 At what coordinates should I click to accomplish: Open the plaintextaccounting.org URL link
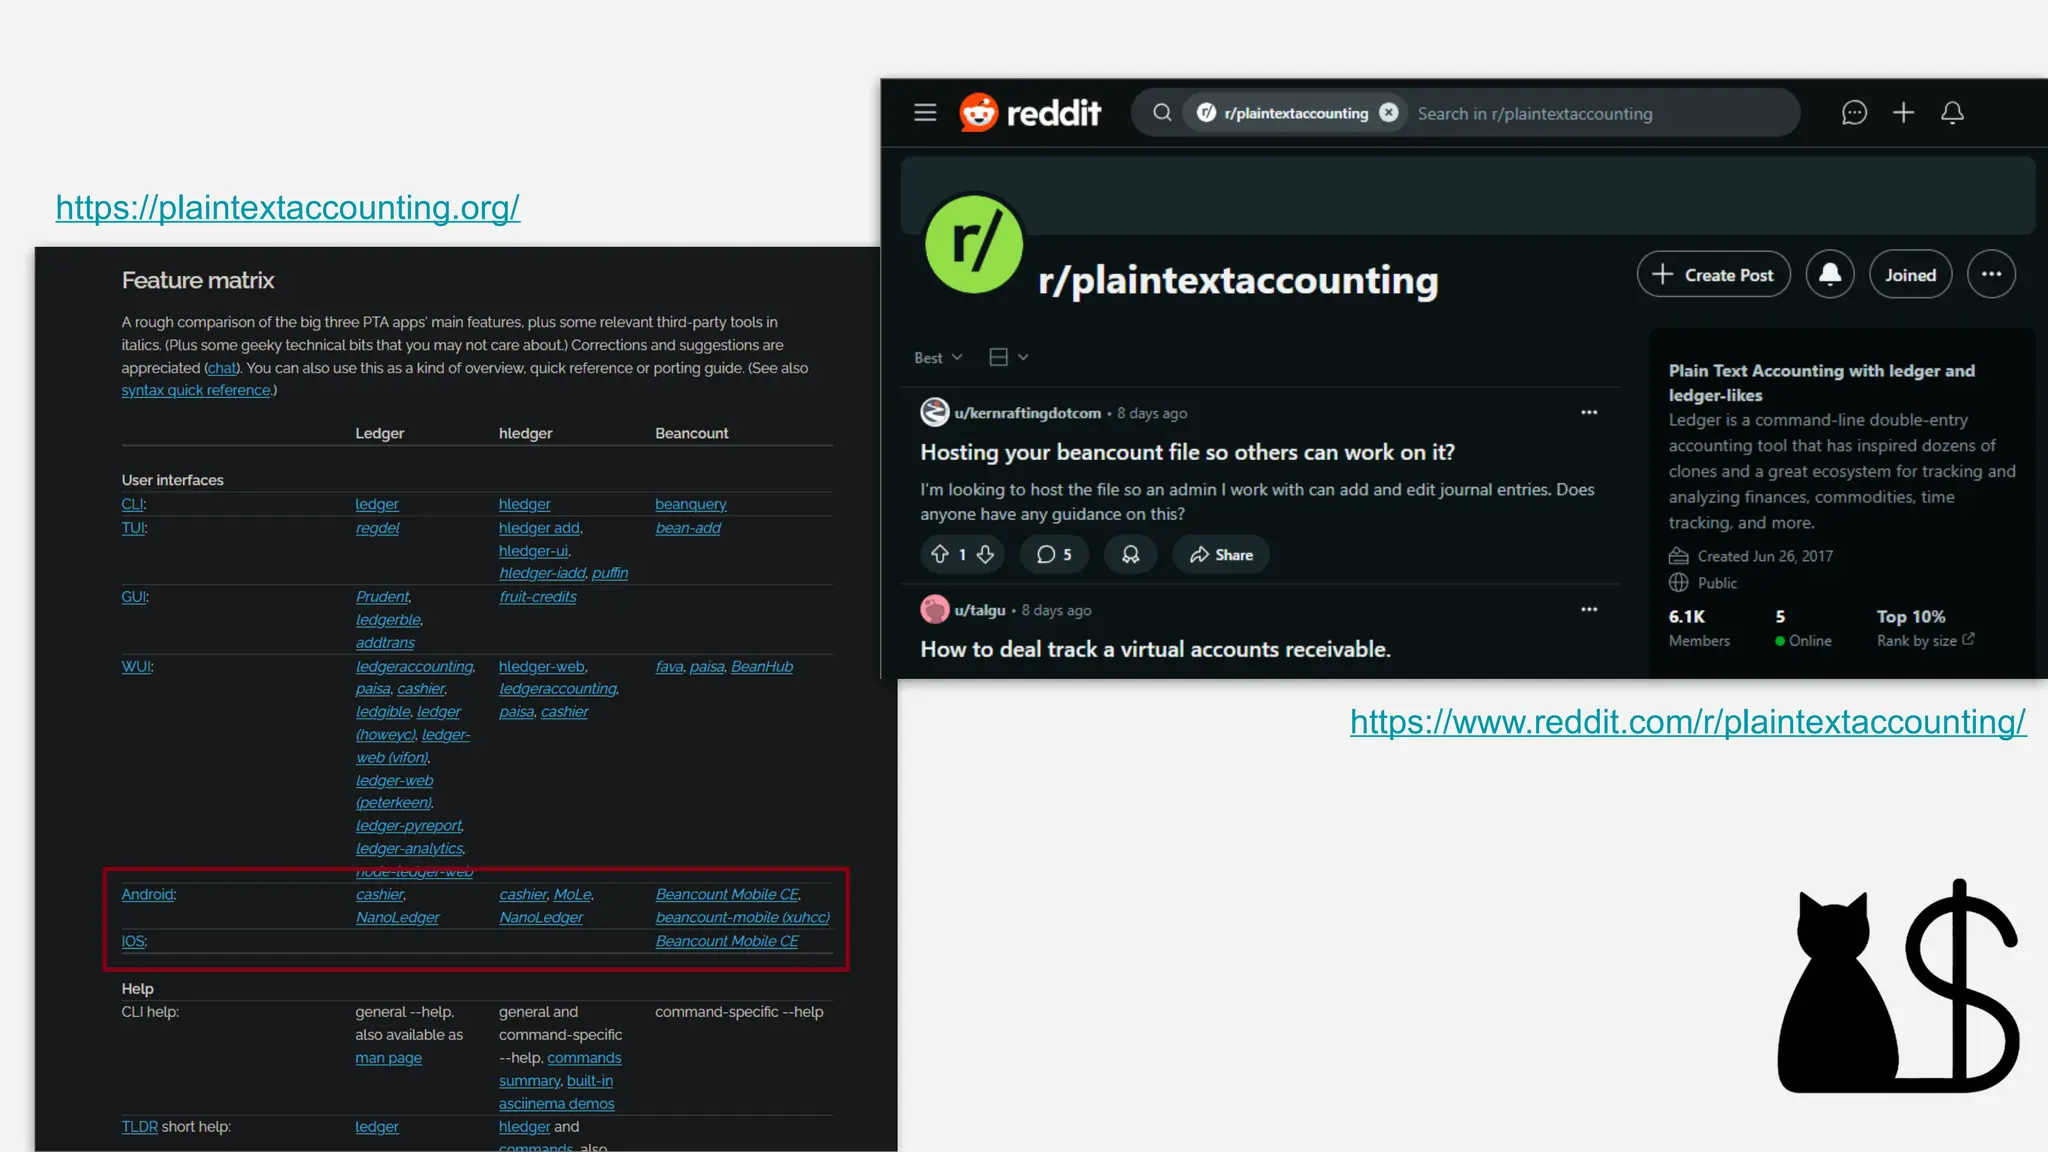[x=288, y=207]
